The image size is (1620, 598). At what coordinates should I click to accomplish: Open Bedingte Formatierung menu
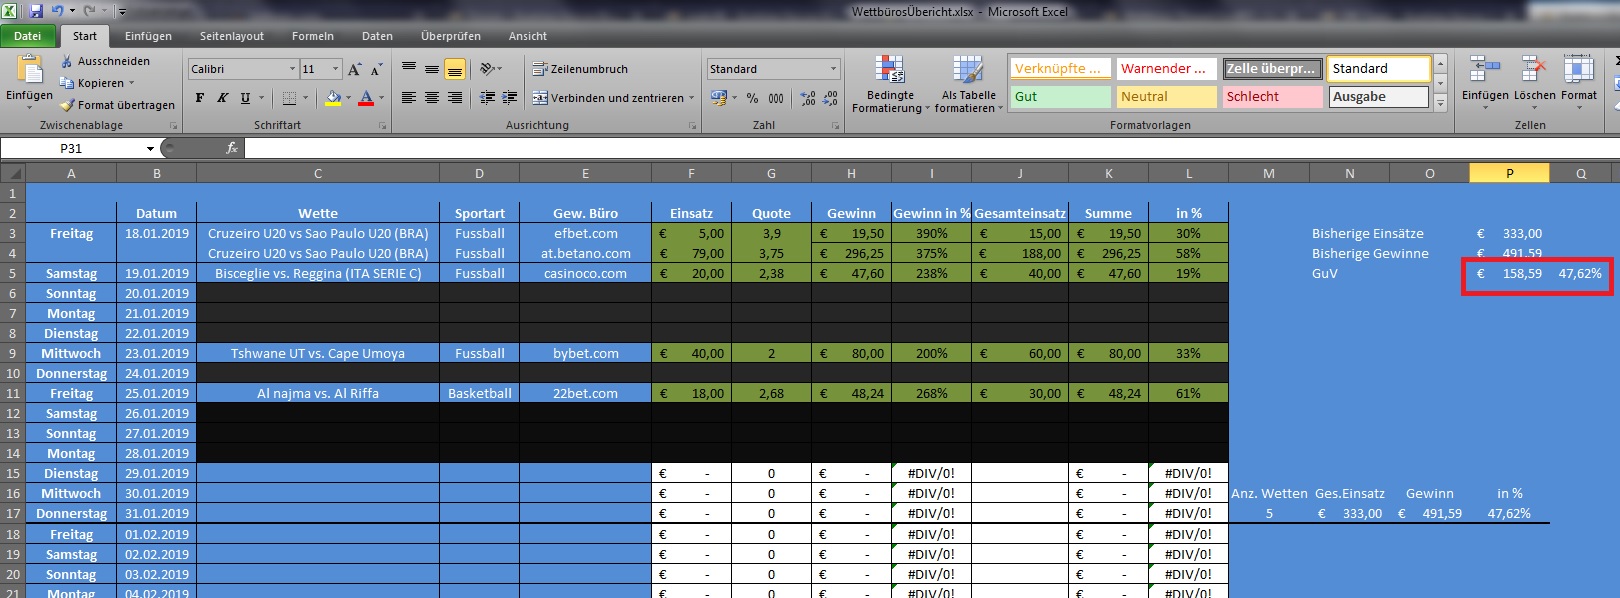click(890, 84)
